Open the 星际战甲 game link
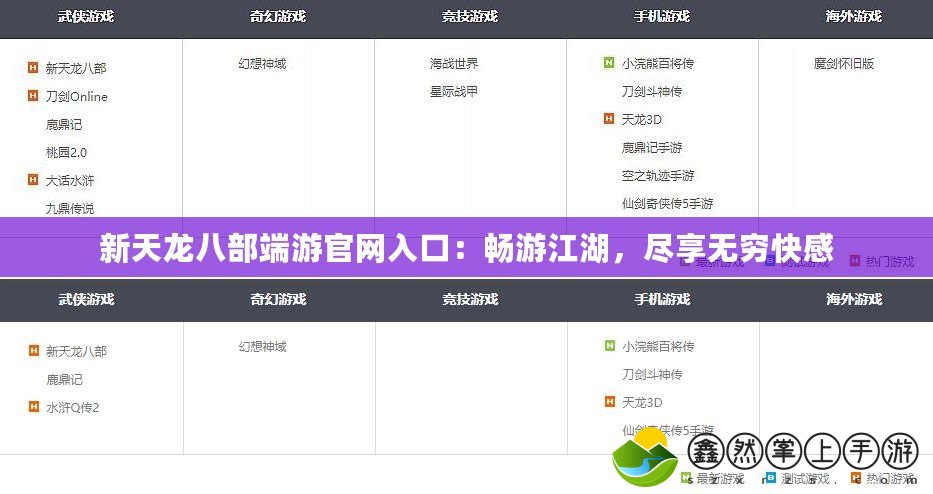 coord(454,91)
